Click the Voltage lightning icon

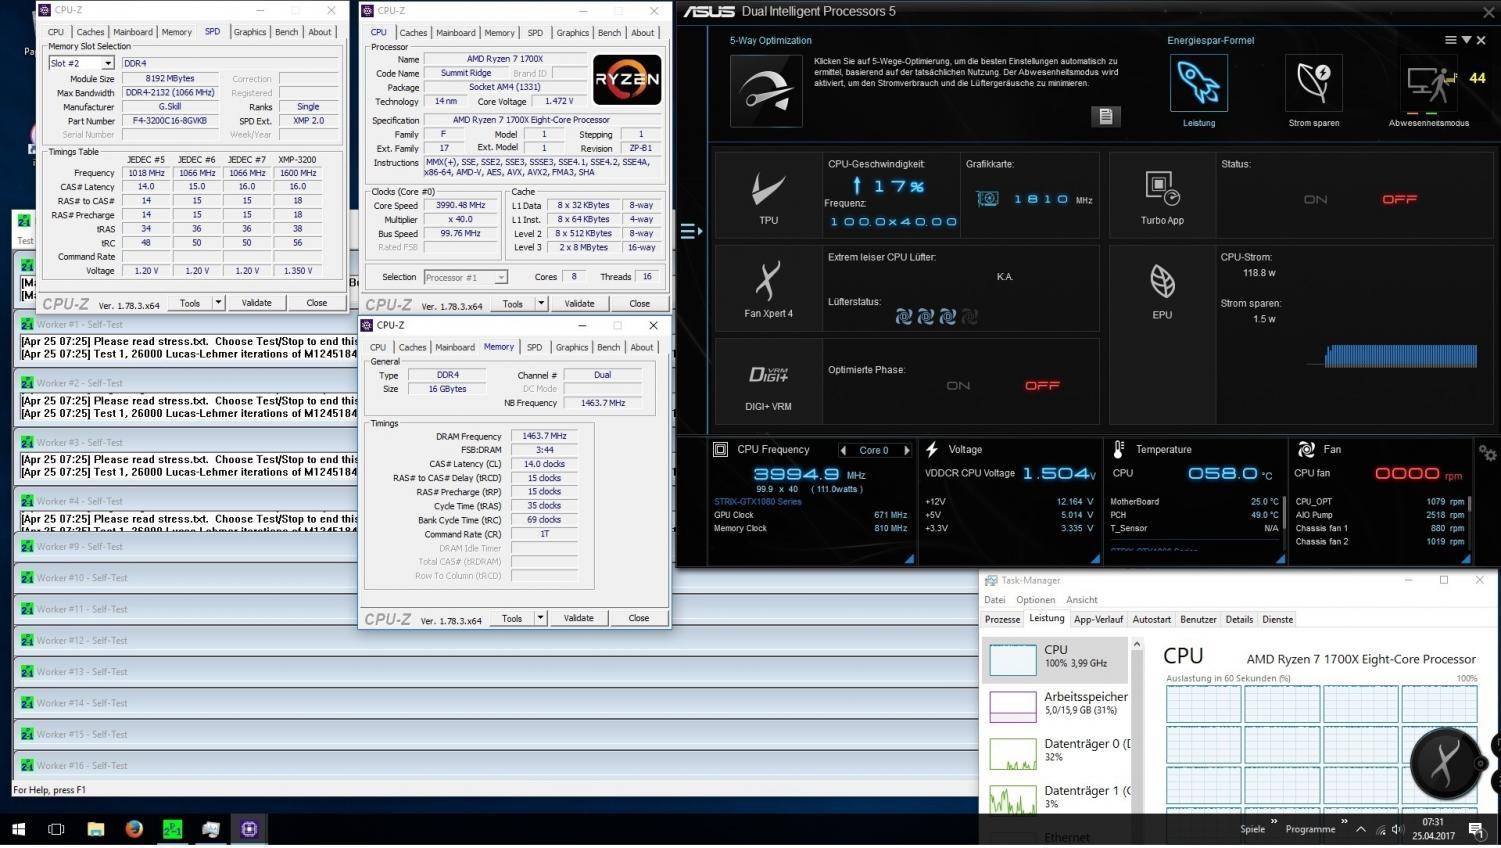pyautogui.click(x=932, y=450)
